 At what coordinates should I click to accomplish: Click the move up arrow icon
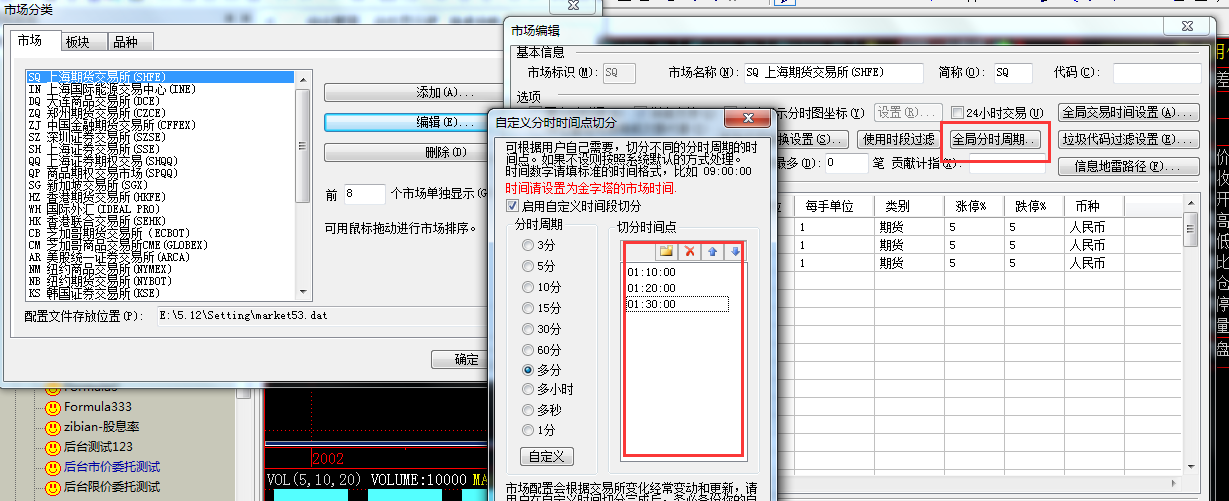(712, 251)
